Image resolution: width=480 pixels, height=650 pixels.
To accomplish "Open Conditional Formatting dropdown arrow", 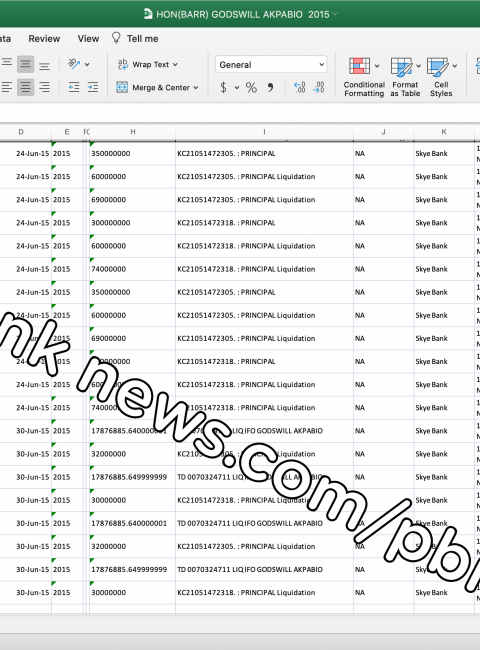I will pos(377,66).
